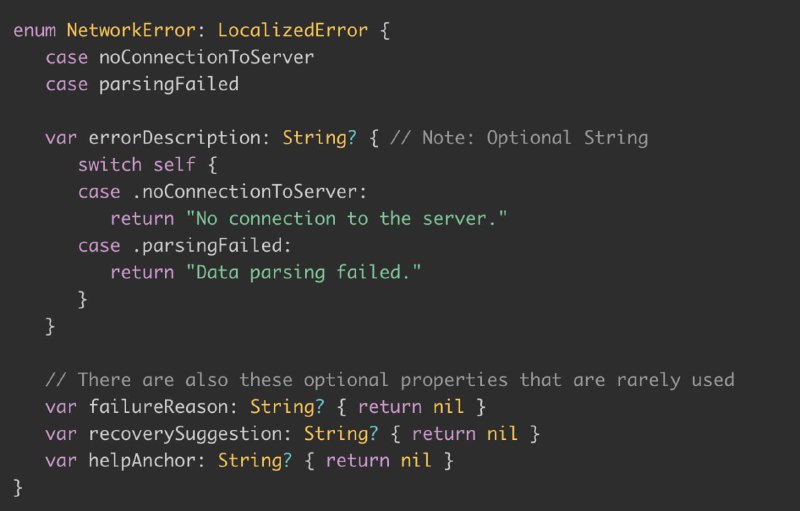Viewport: 800px width, 511px height.
Task: Click the .noConnectionToServer switch case
Action: tap(249, 192)
